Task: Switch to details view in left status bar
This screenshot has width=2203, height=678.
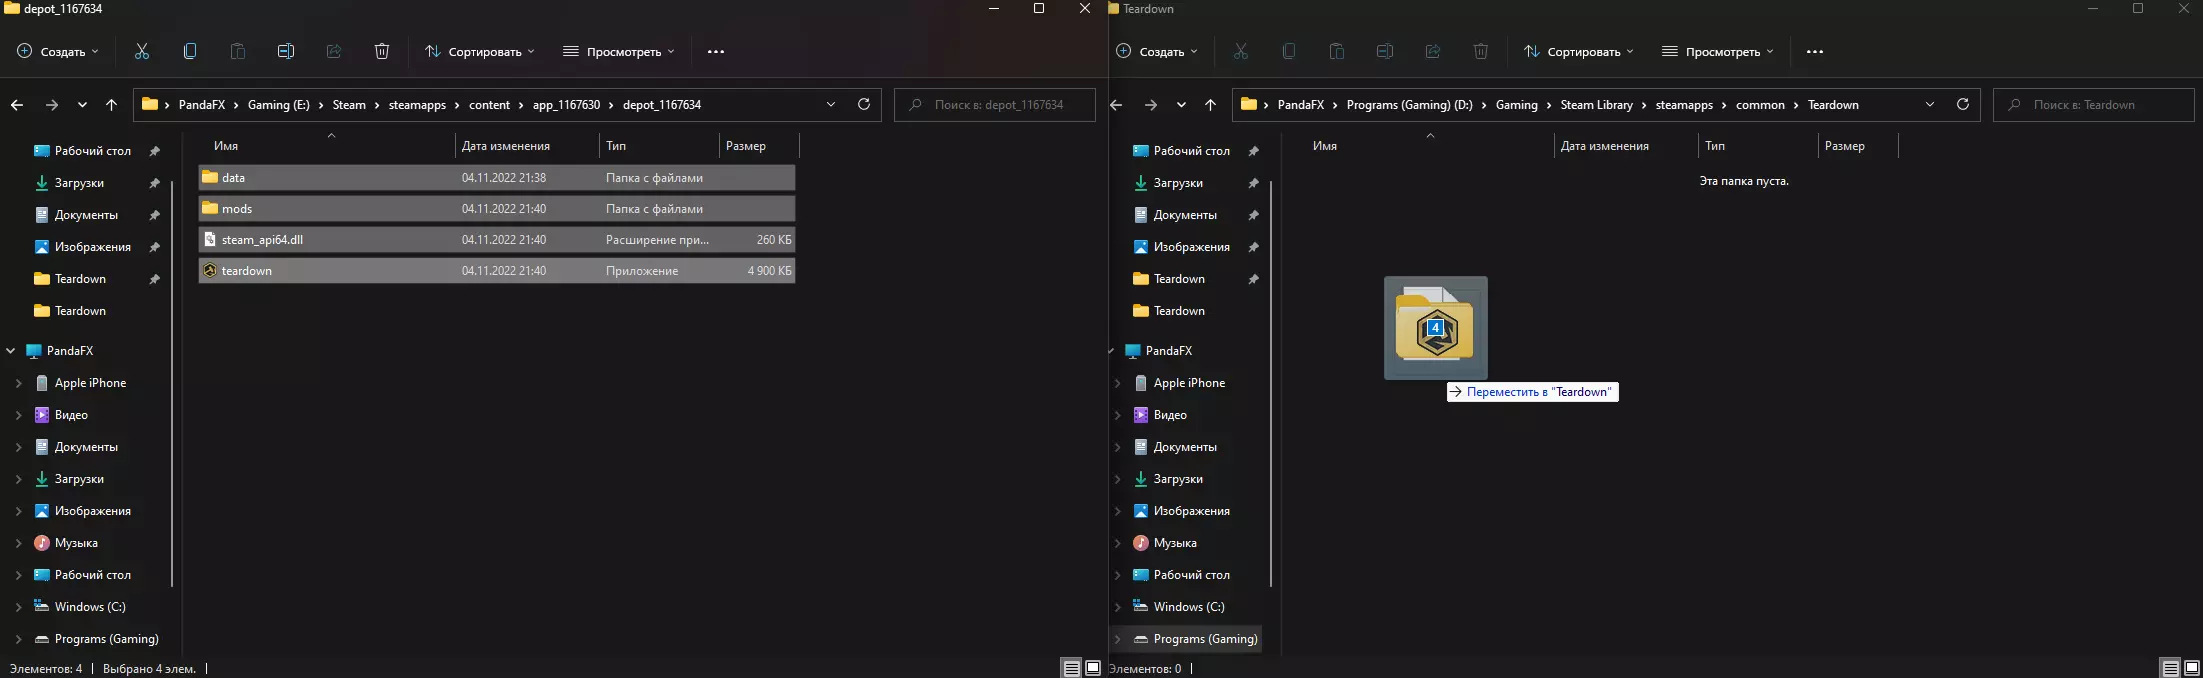Action: [1071, 668]
